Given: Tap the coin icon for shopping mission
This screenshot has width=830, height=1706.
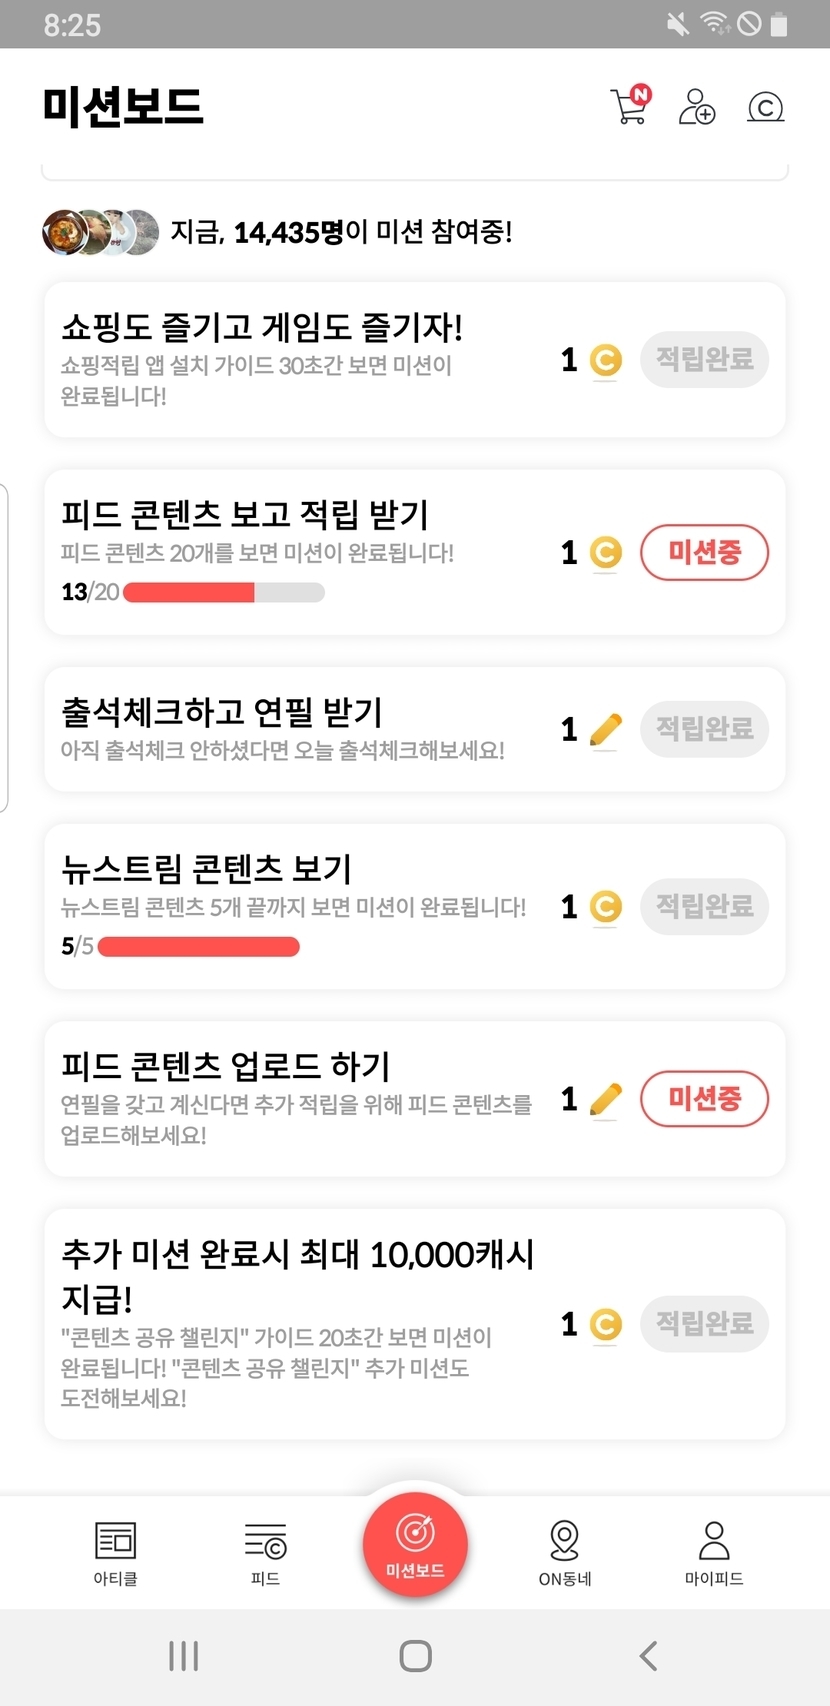Looking at the screenshot, I should (605, 360).
